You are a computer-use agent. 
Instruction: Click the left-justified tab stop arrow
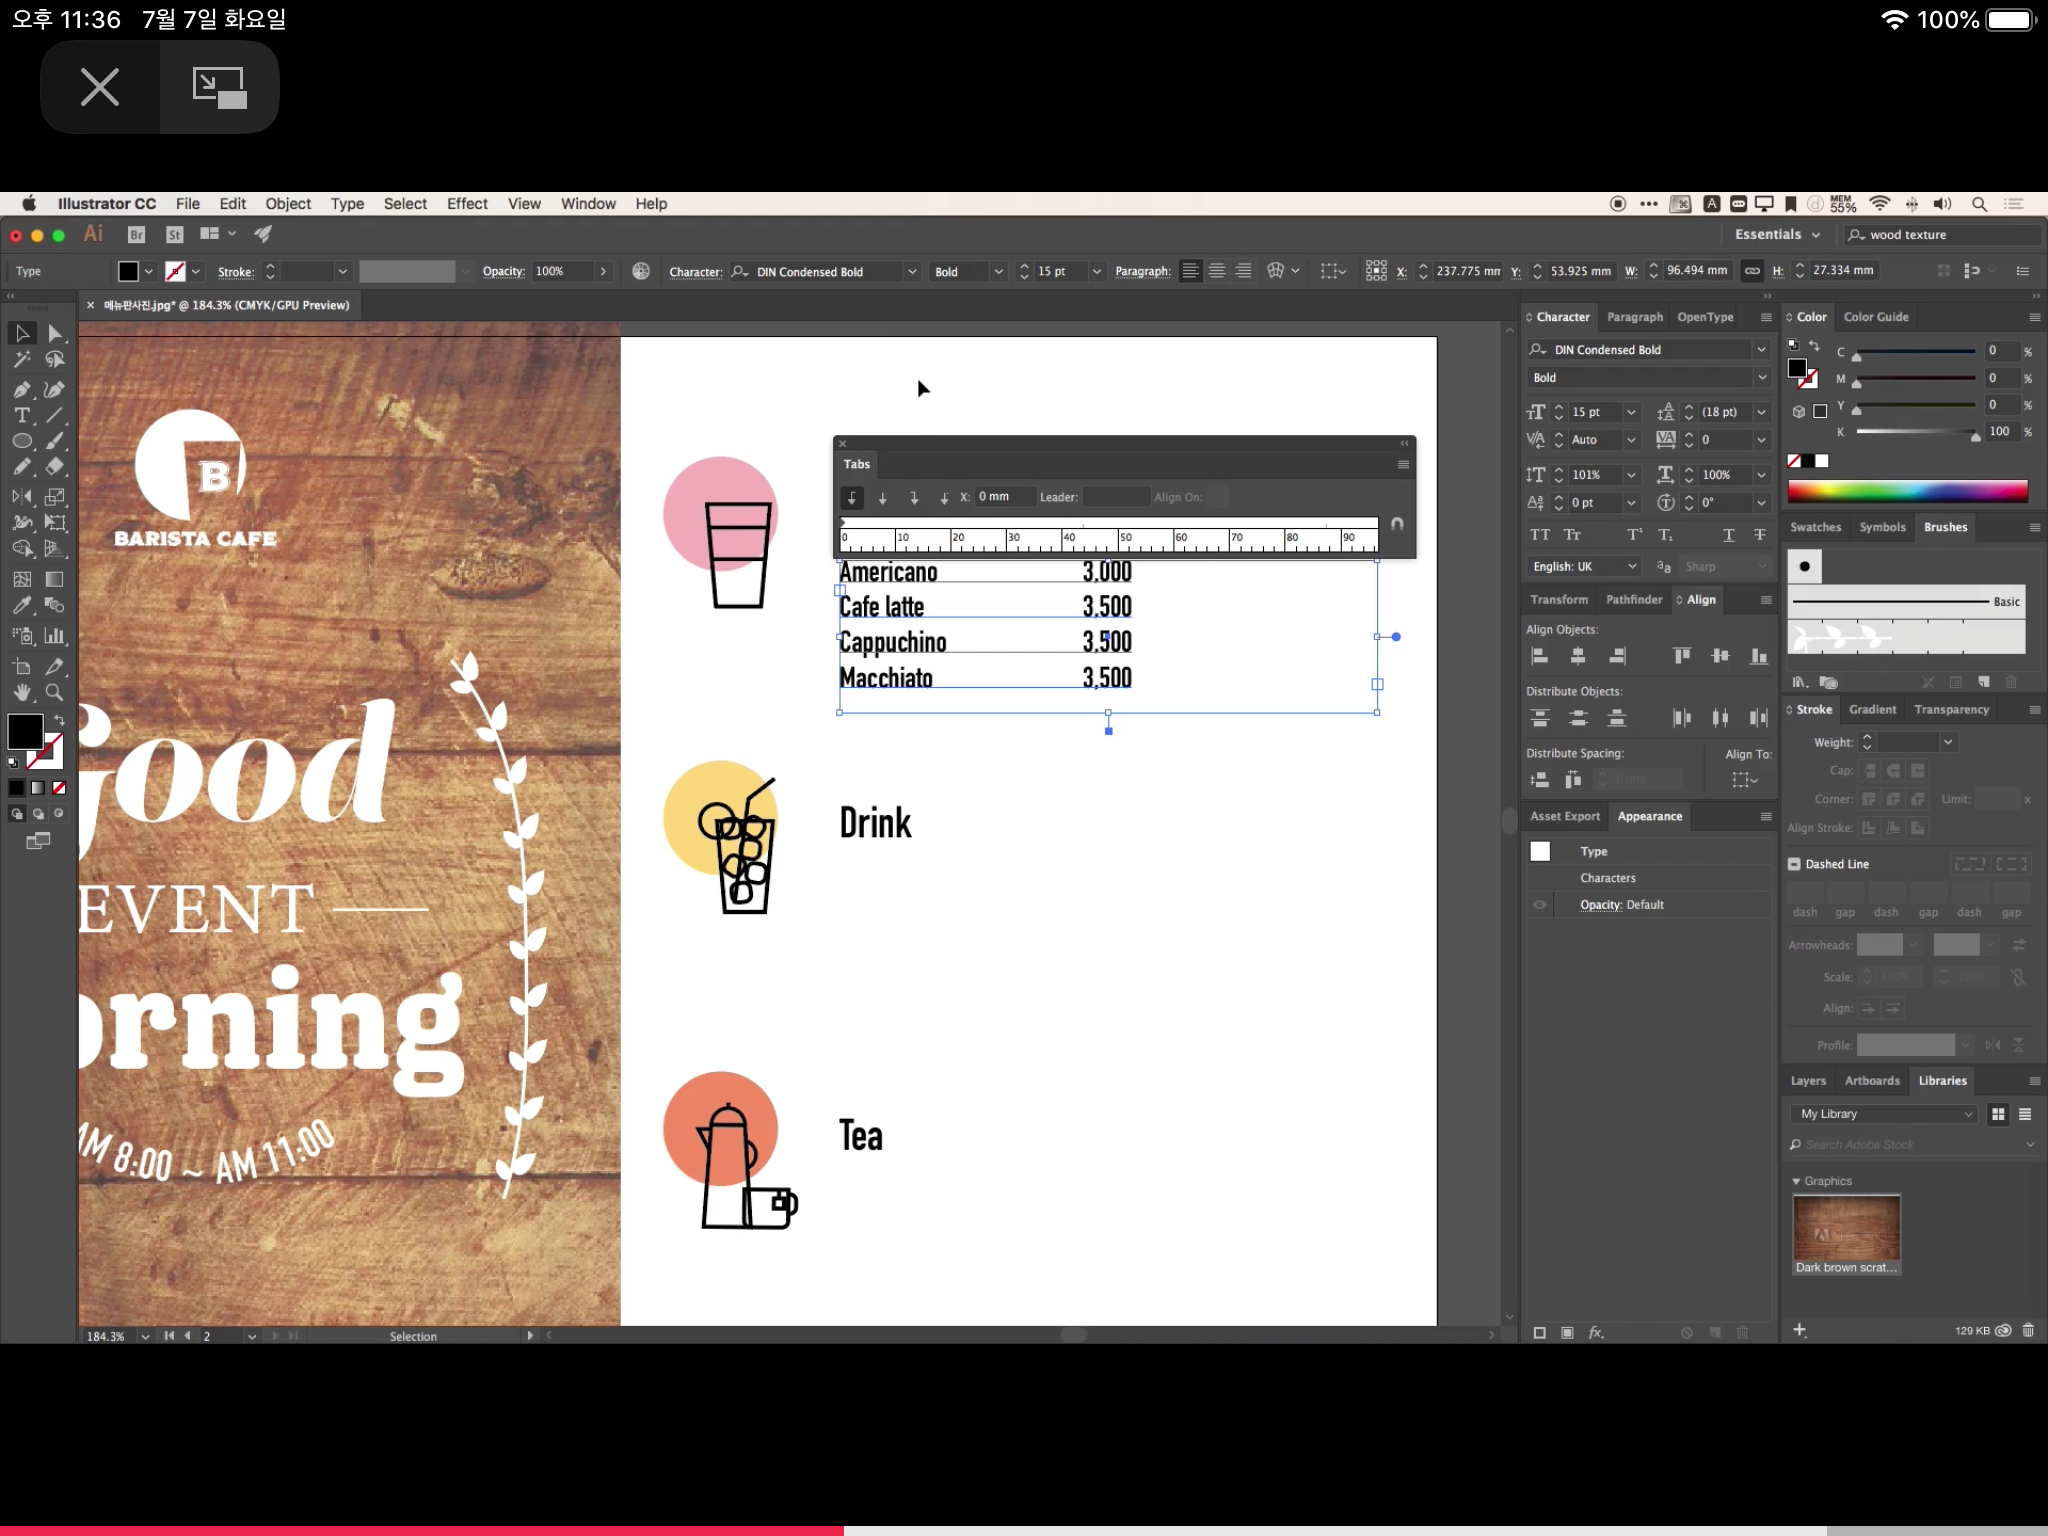tap(852, 497)
